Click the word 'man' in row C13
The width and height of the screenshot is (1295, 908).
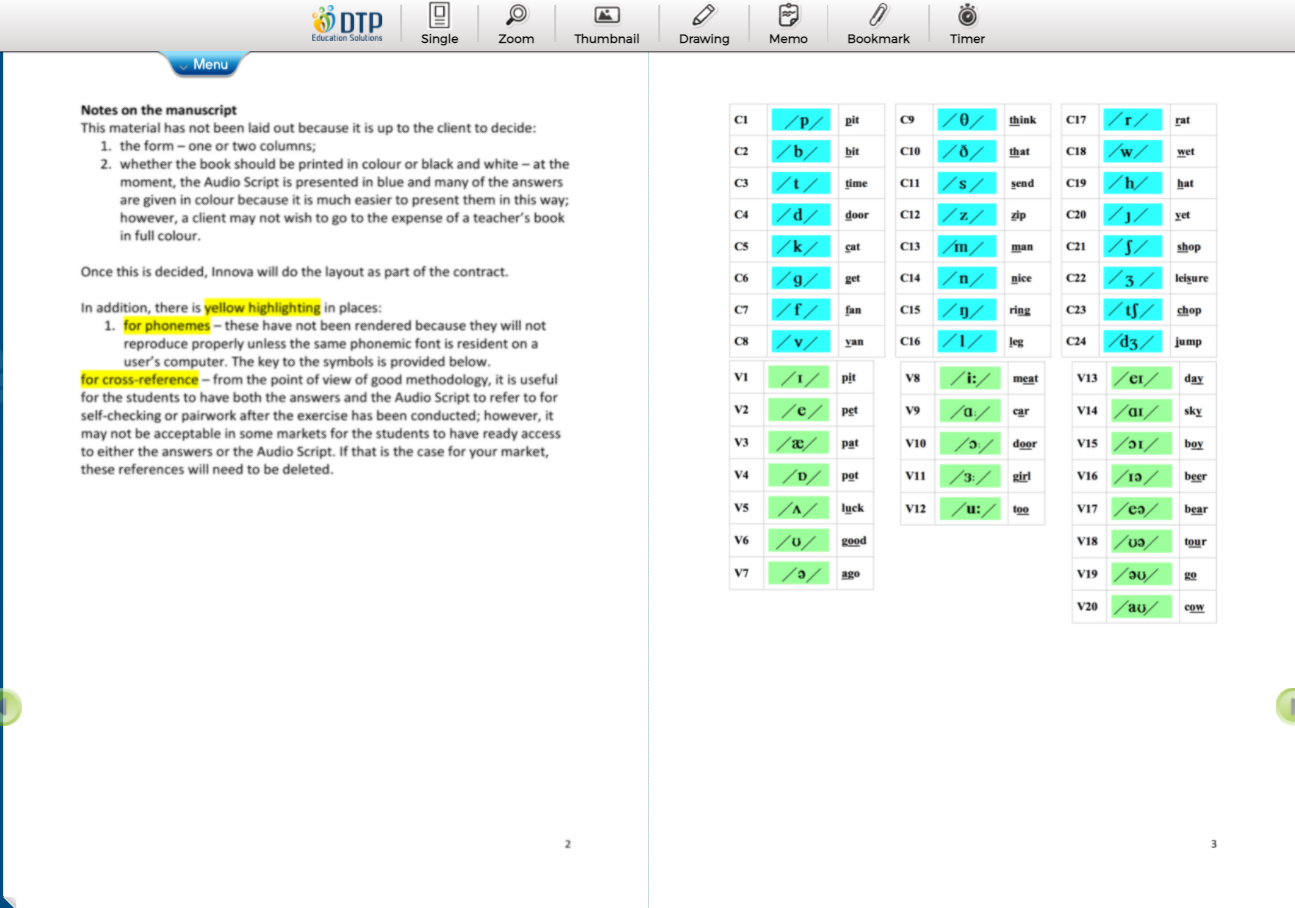[1021, 247]
